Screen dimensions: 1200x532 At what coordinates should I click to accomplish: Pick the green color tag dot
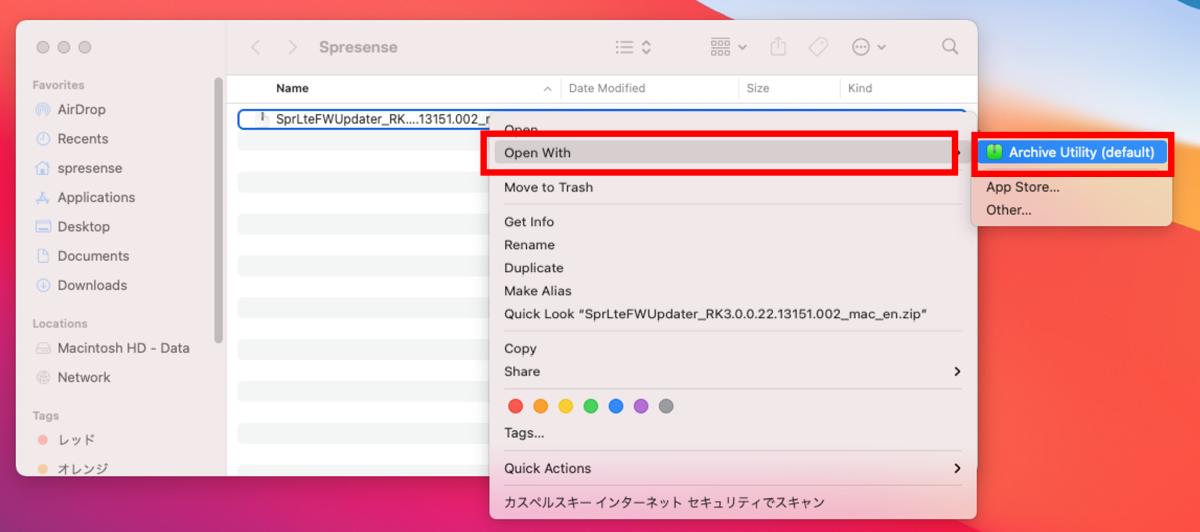coord(591,406)
